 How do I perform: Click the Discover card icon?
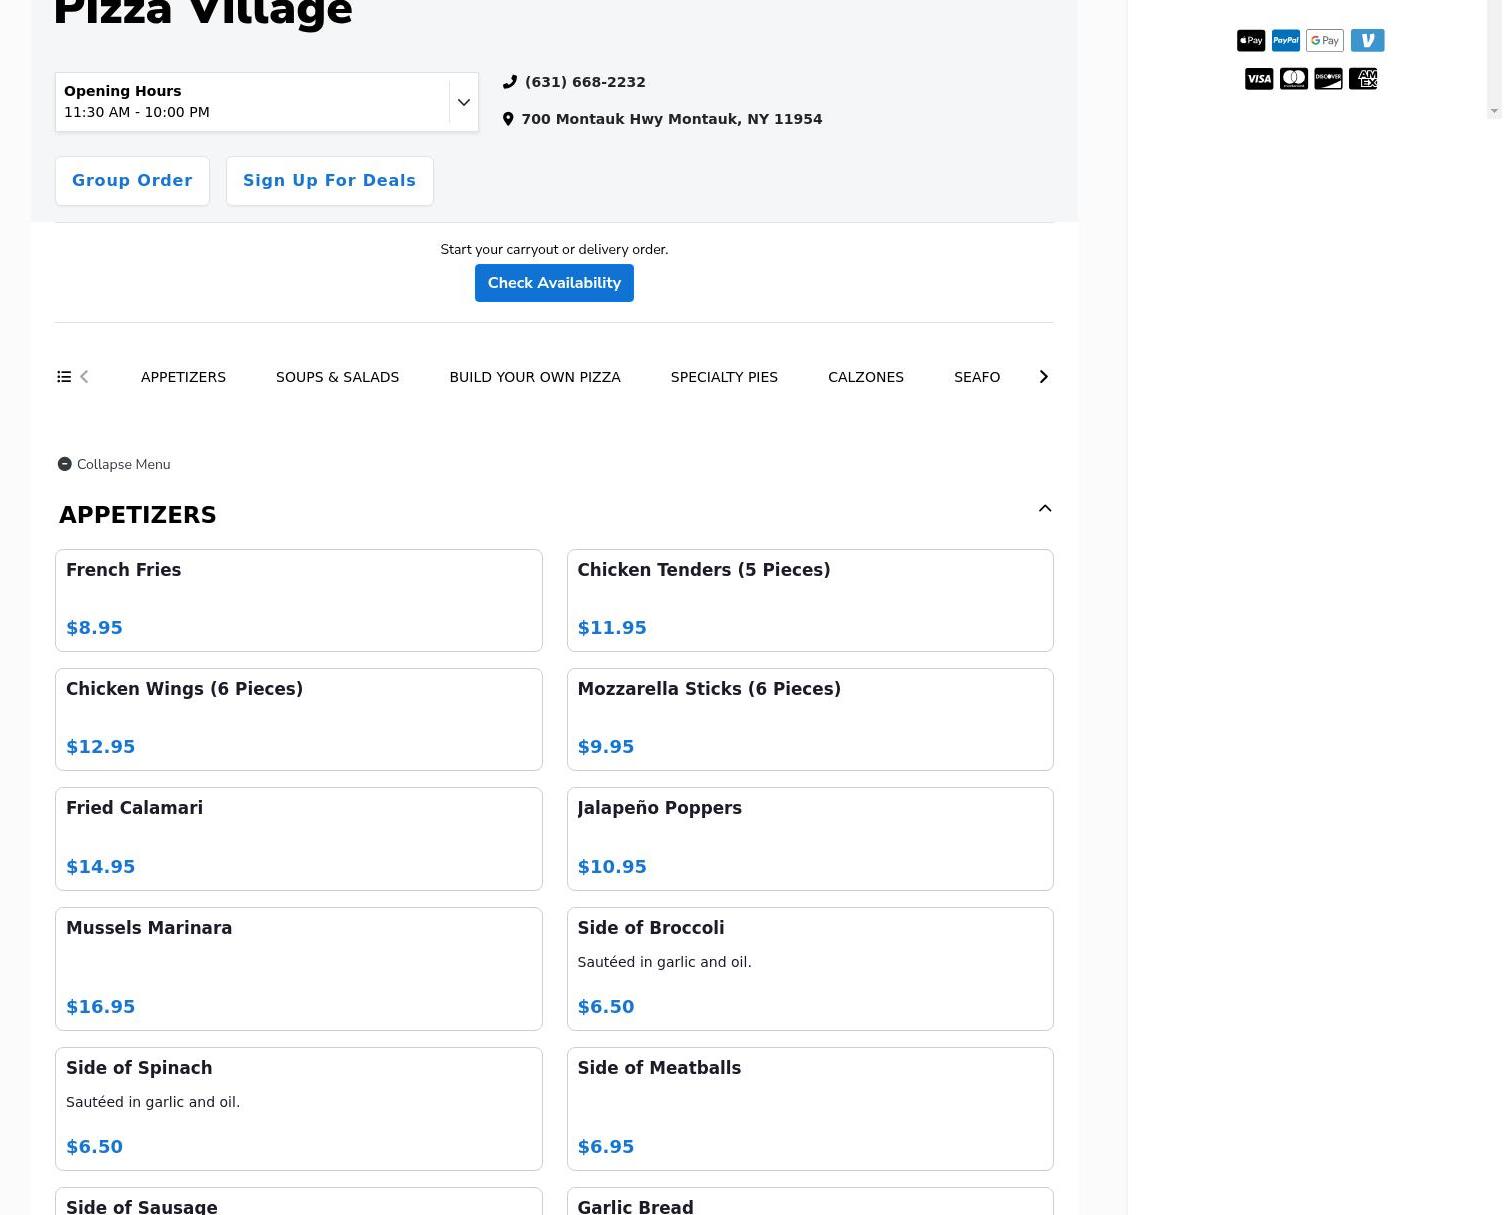pyautogui.click(x=1328, y=79)
